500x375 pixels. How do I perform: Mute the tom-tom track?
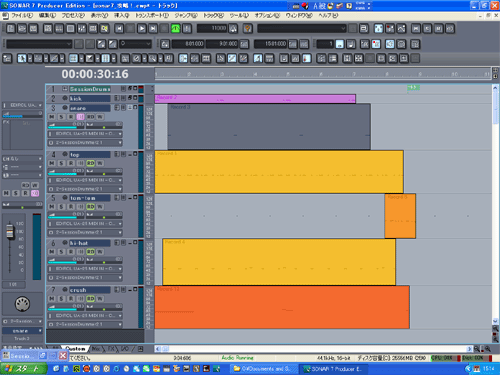pyautogui.click(x=52, y=207)
